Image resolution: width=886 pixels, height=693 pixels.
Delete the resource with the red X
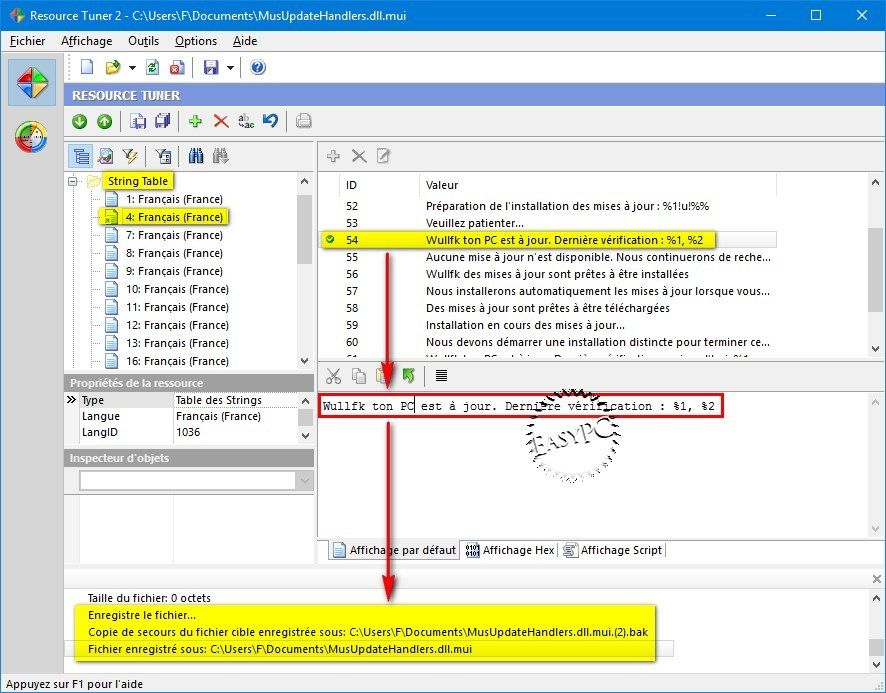tap(221, 121)
